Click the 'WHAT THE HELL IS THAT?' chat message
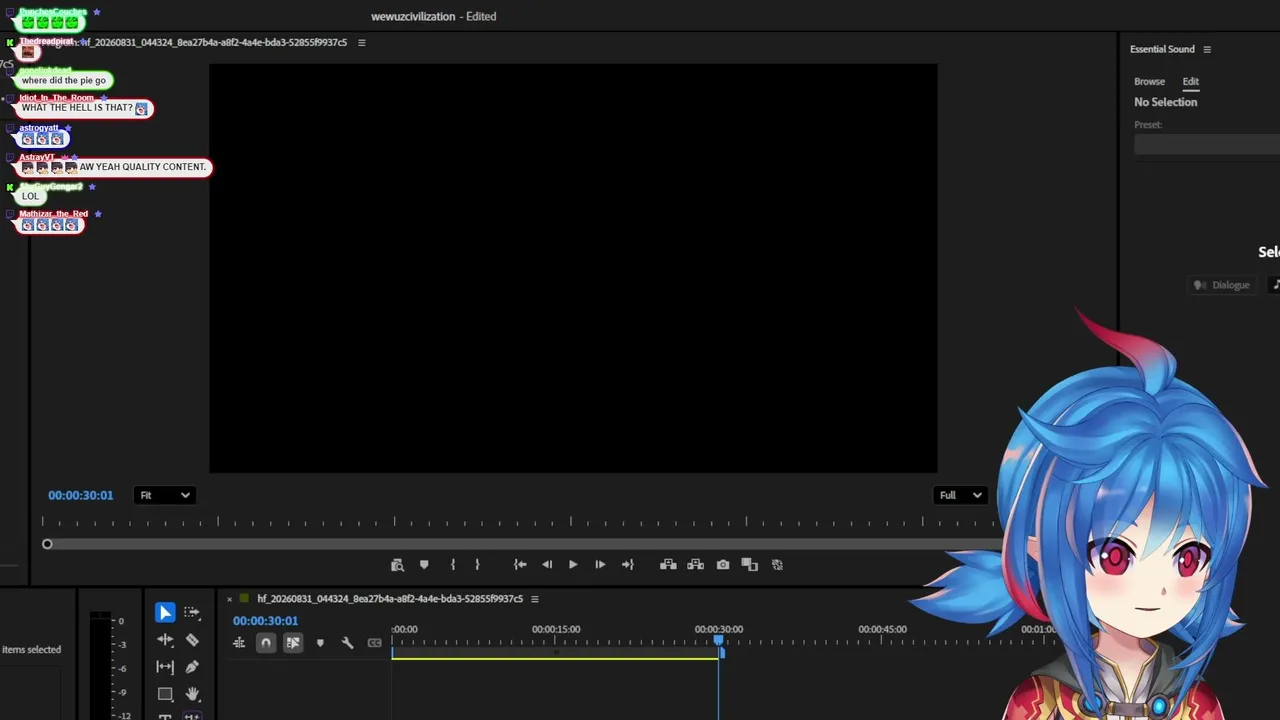1280x720 pixels. [84, 108]
